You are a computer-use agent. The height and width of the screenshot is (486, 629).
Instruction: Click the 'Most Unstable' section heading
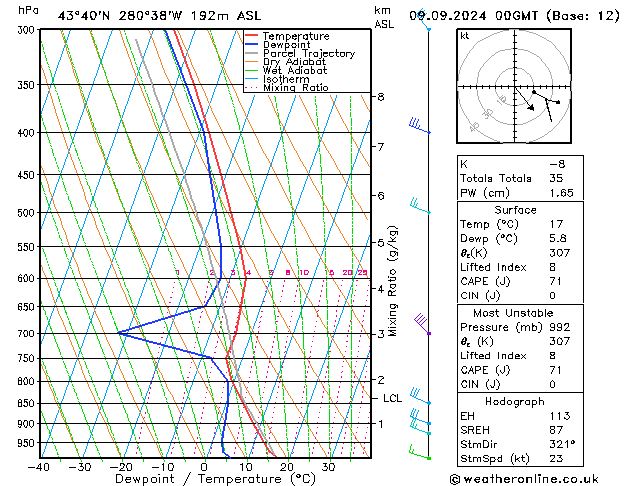(513, 313)
